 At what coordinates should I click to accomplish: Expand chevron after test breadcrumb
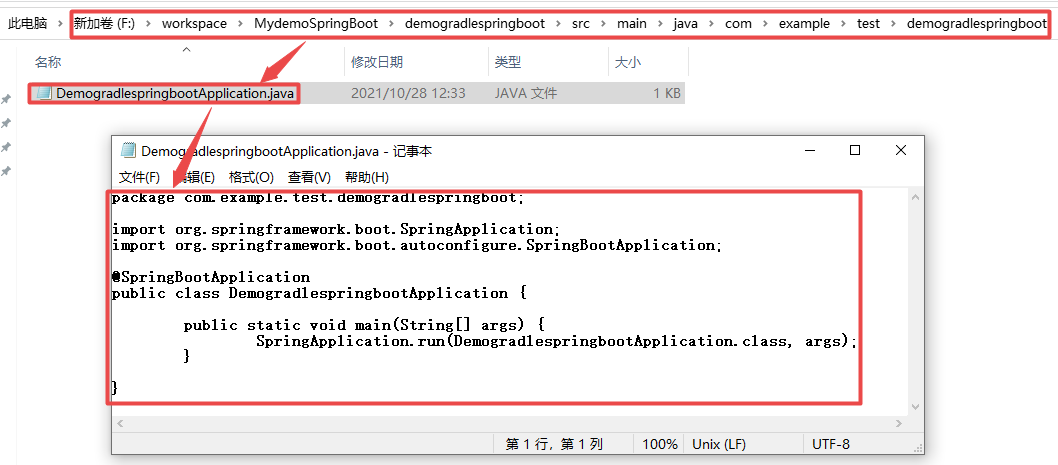(x=894, y=24)
